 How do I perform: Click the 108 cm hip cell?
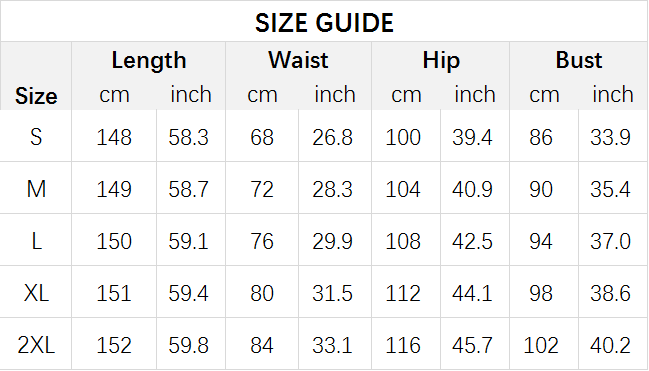[403, 241]
